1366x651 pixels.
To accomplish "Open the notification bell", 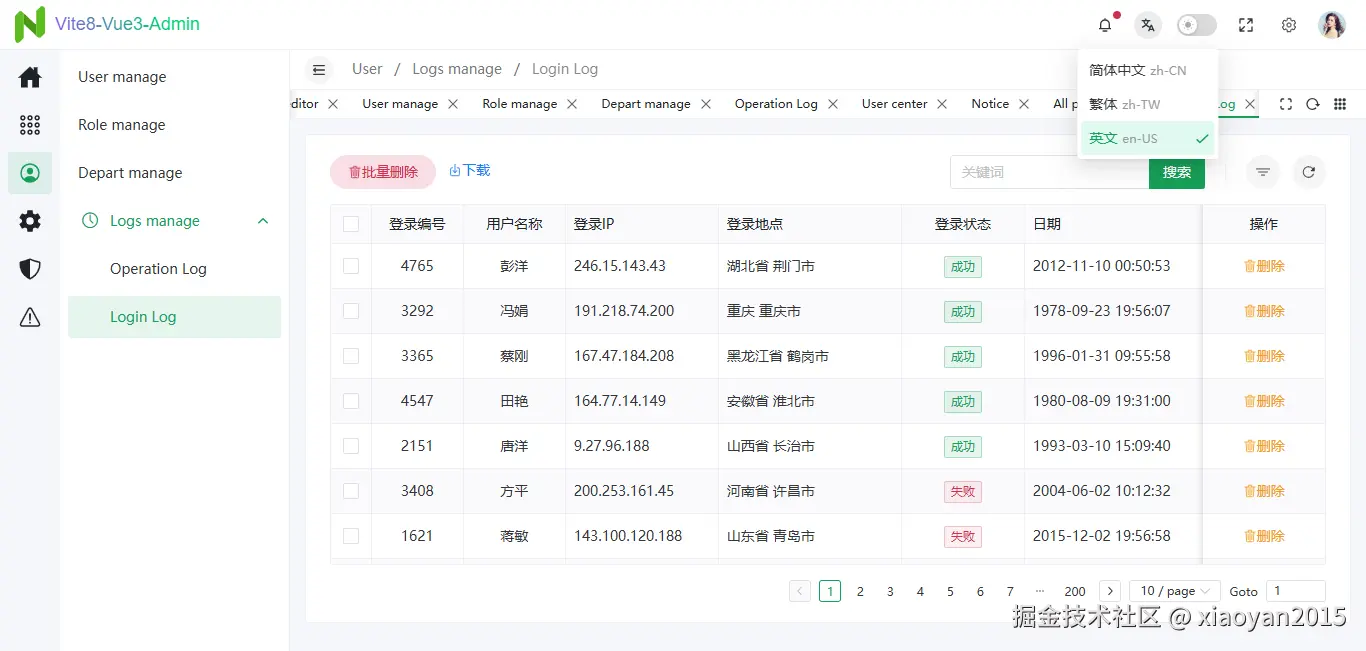I will (x=1105, y=25).
